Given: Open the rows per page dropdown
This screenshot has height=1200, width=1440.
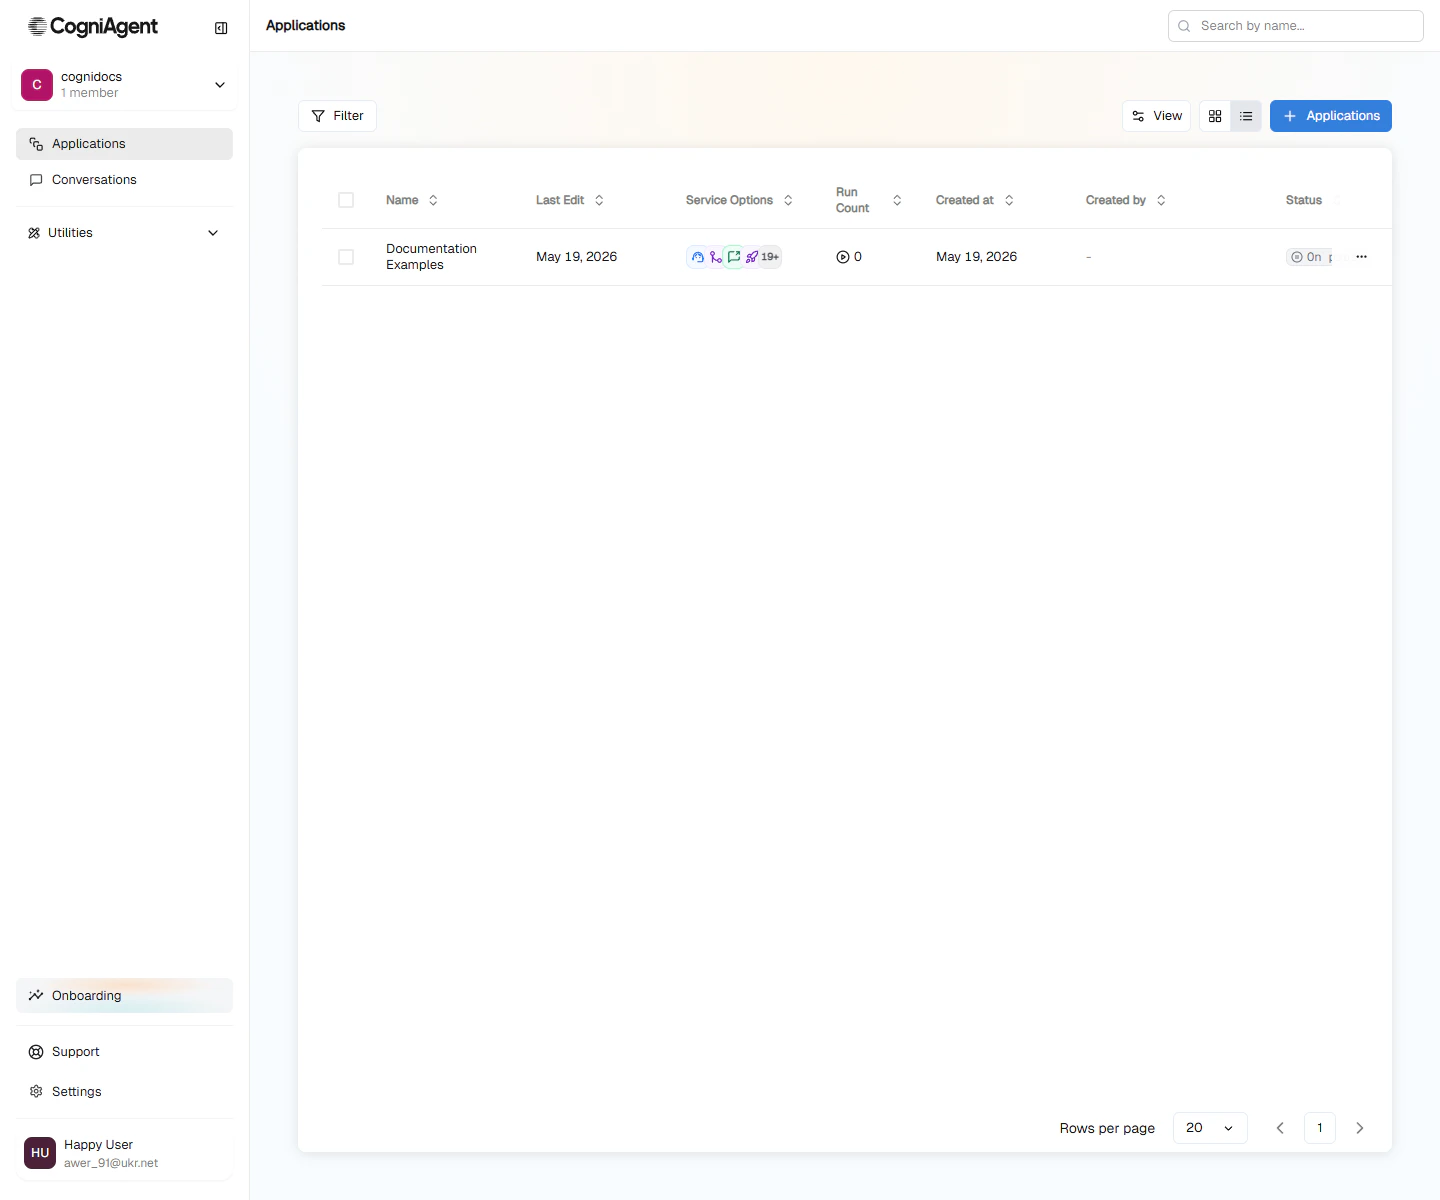Looking at the screenshot, I should click(x=1210, y=1128).
